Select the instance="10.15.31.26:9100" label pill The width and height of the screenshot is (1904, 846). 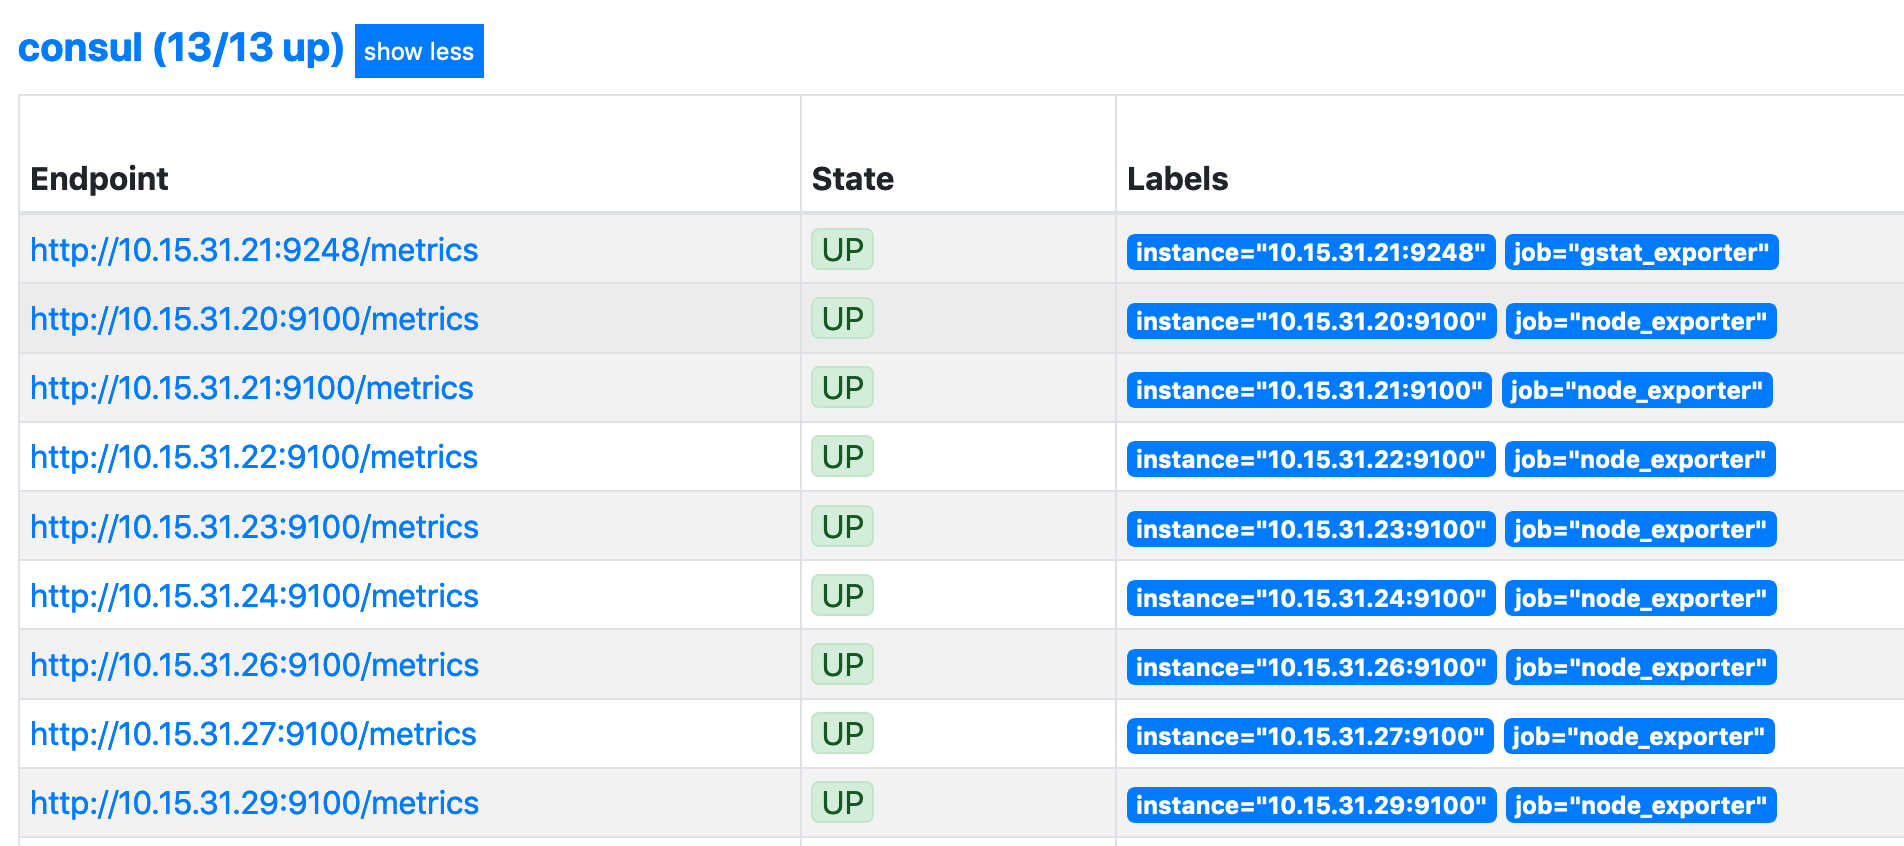1311,667
